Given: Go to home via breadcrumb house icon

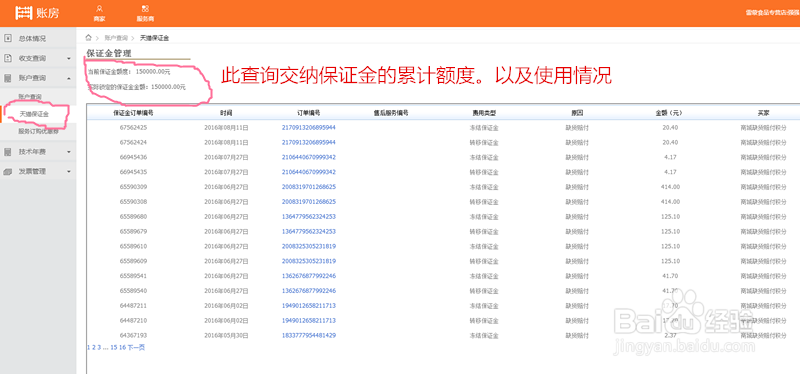Looking at the screenshot, I should click(x=89, y=38).
